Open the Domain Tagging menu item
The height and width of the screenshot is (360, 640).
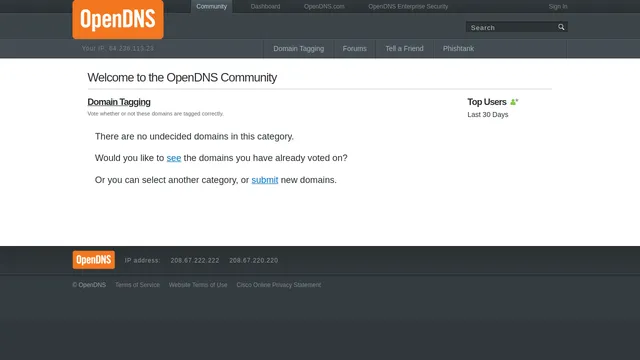pyautogui.click(x=299, y=49)
